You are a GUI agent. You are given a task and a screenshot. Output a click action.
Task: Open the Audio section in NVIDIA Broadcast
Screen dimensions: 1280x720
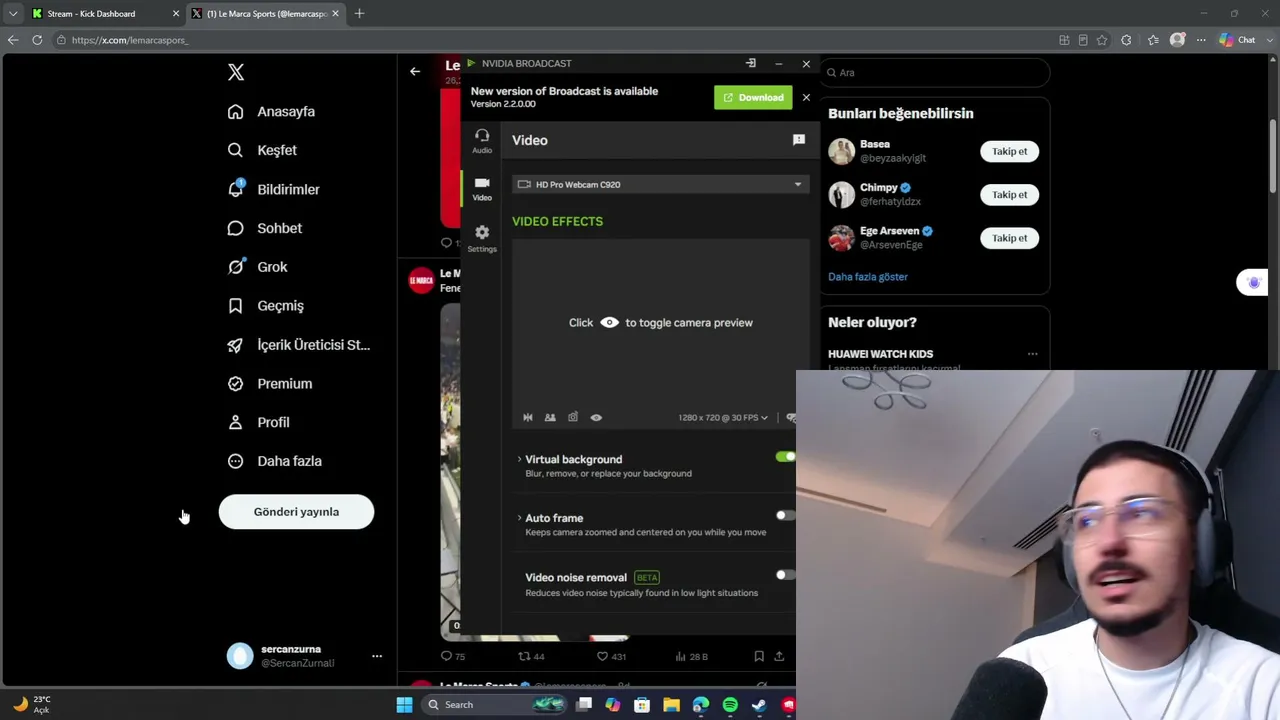coord(482,140)
